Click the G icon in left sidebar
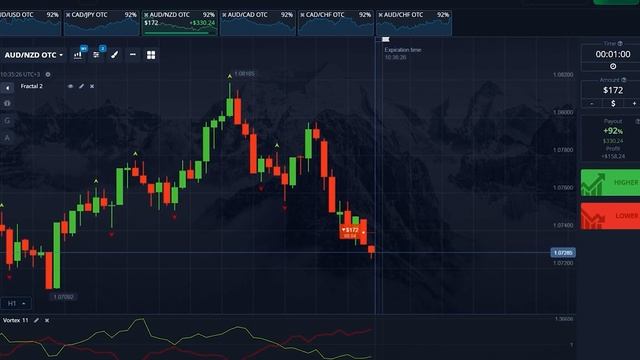640x360 pixels. click(7, 120)
